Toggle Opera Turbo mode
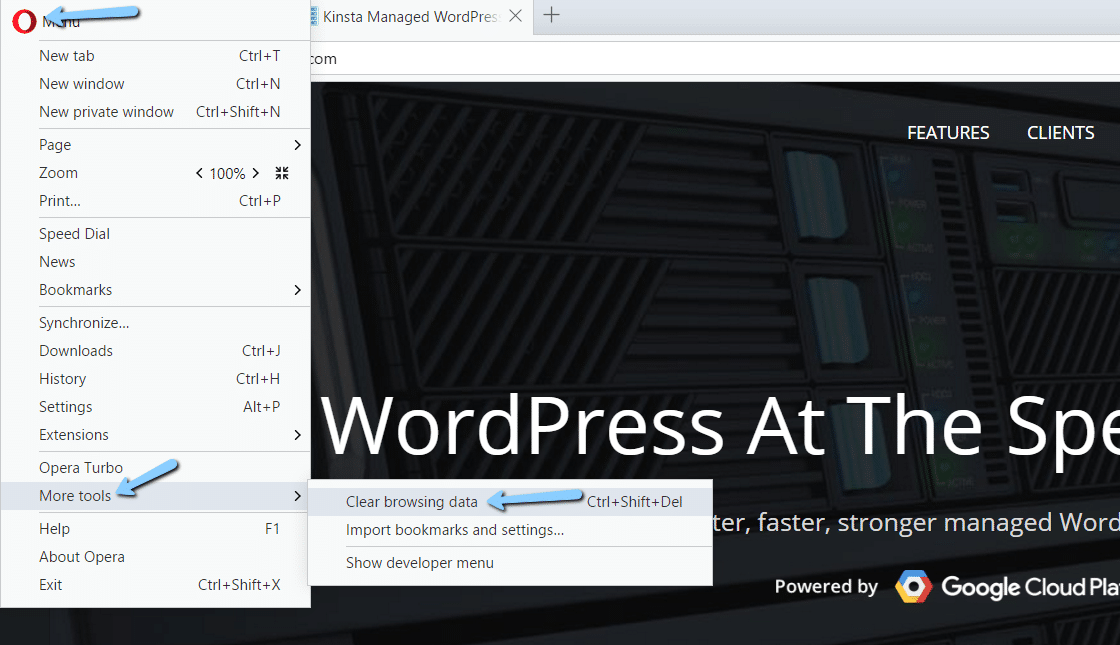Image resolution: width=1120 pixels, height=645 pixels. [x=81, y=468]
